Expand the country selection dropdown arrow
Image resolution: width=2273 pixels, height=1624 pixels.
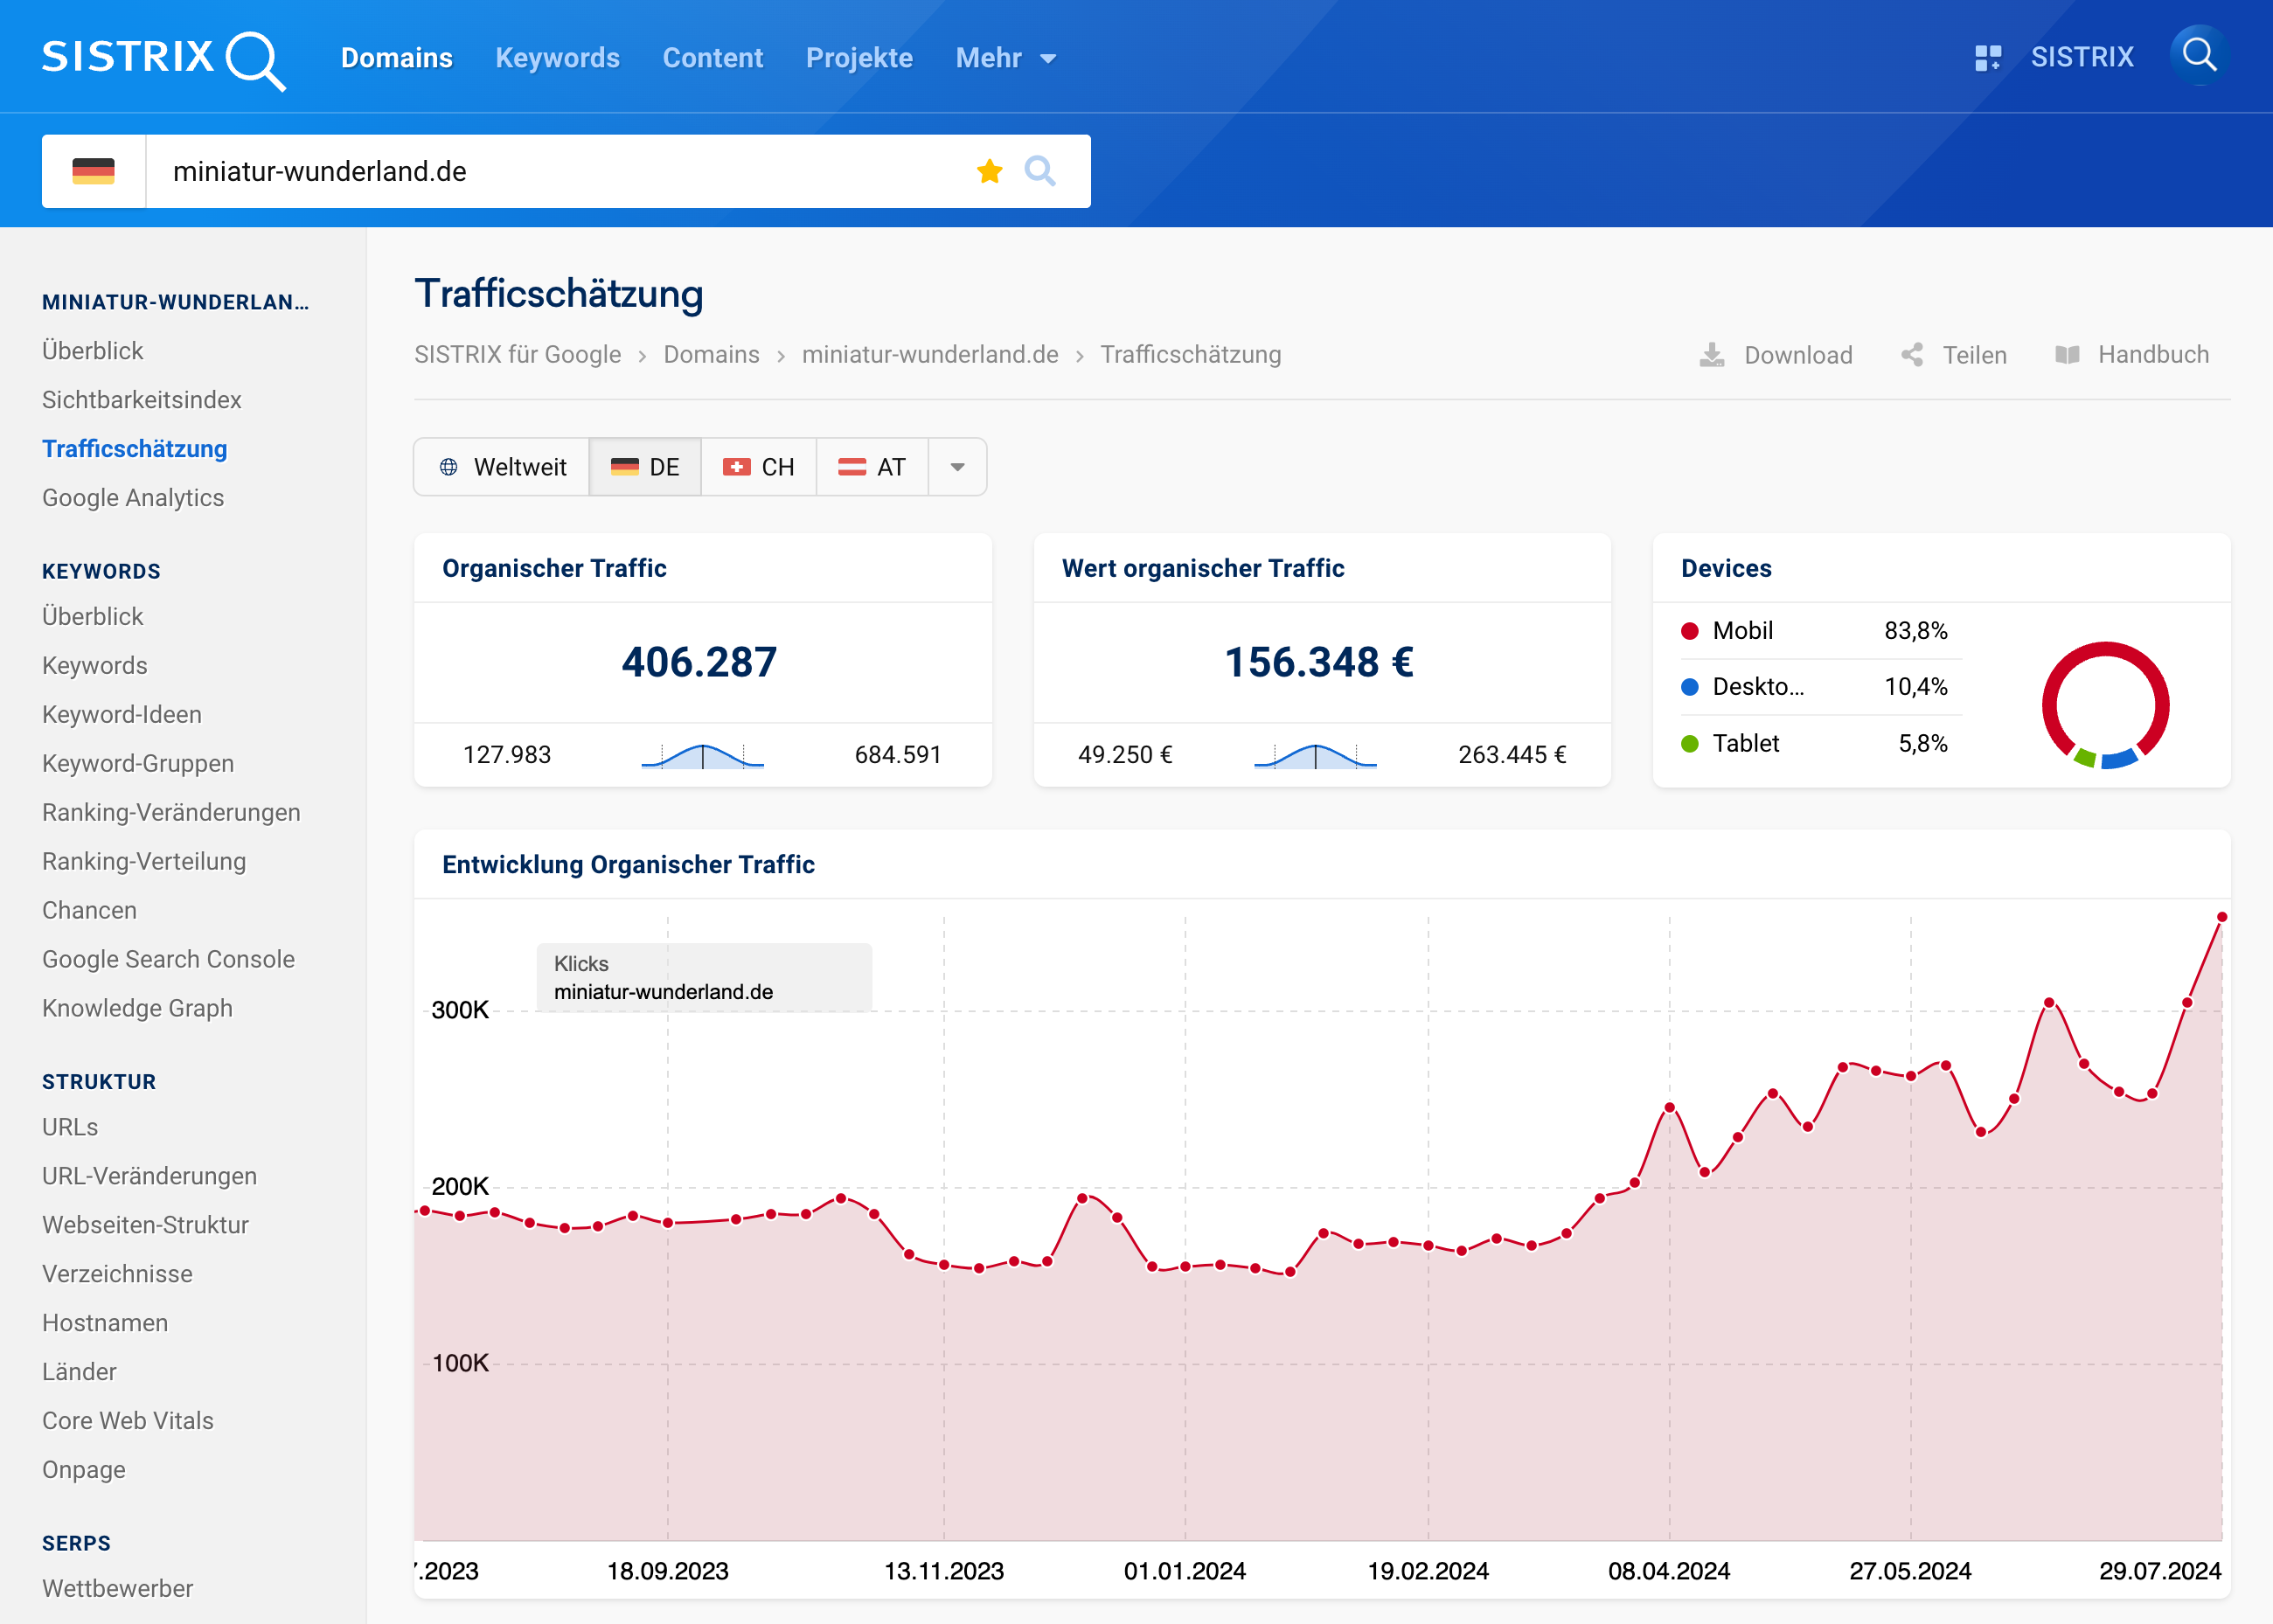pos(957,467)
